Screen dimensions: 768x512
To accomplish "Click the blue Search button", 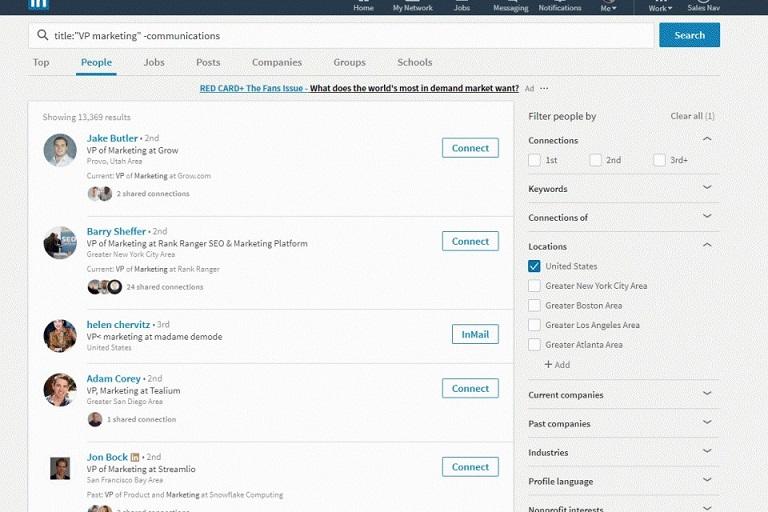I will click(x=689, y=35).
